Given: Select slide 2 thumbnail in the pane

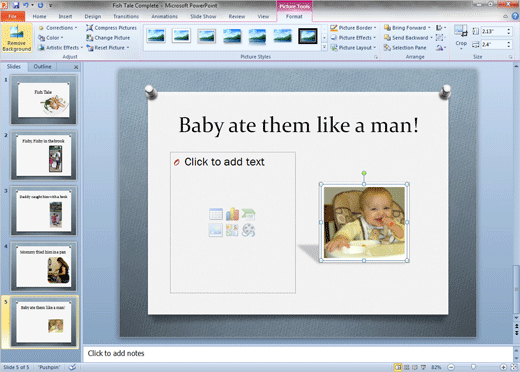Looking at the screenshot, I should 44,155.
